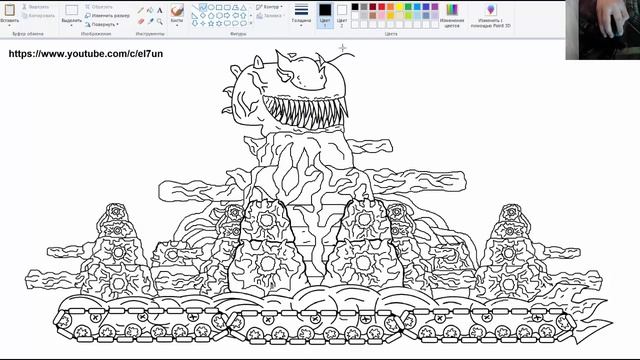640x360 pixels.
Task: Select the Magnifier tool
Action: (160, 21)
